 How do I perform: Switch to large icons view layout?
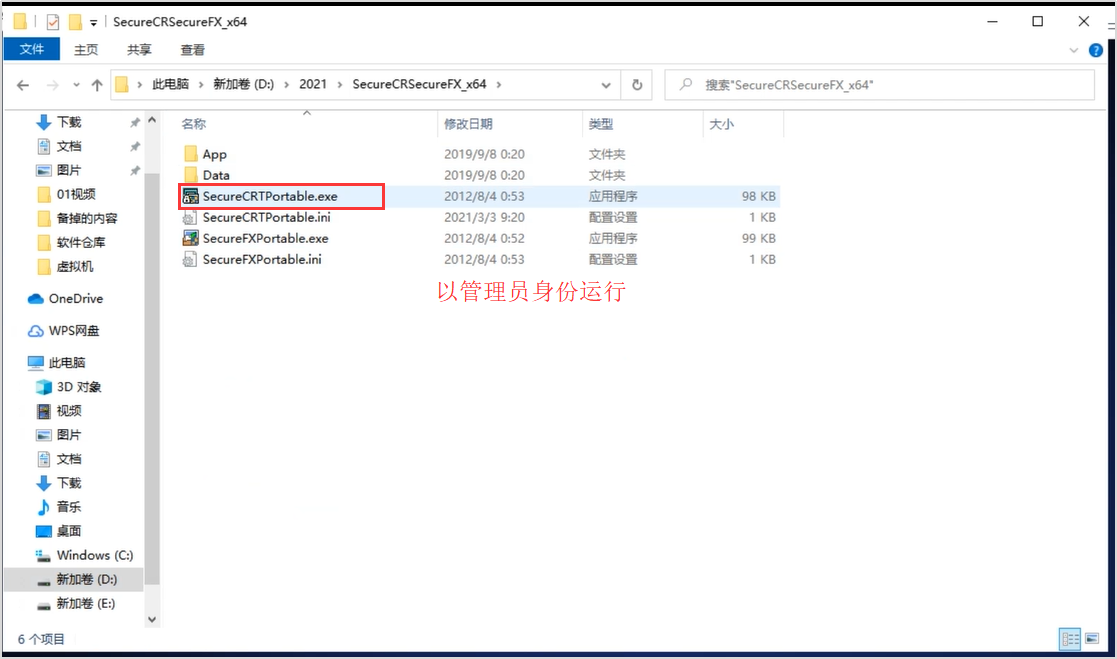tap(1092, 639)
